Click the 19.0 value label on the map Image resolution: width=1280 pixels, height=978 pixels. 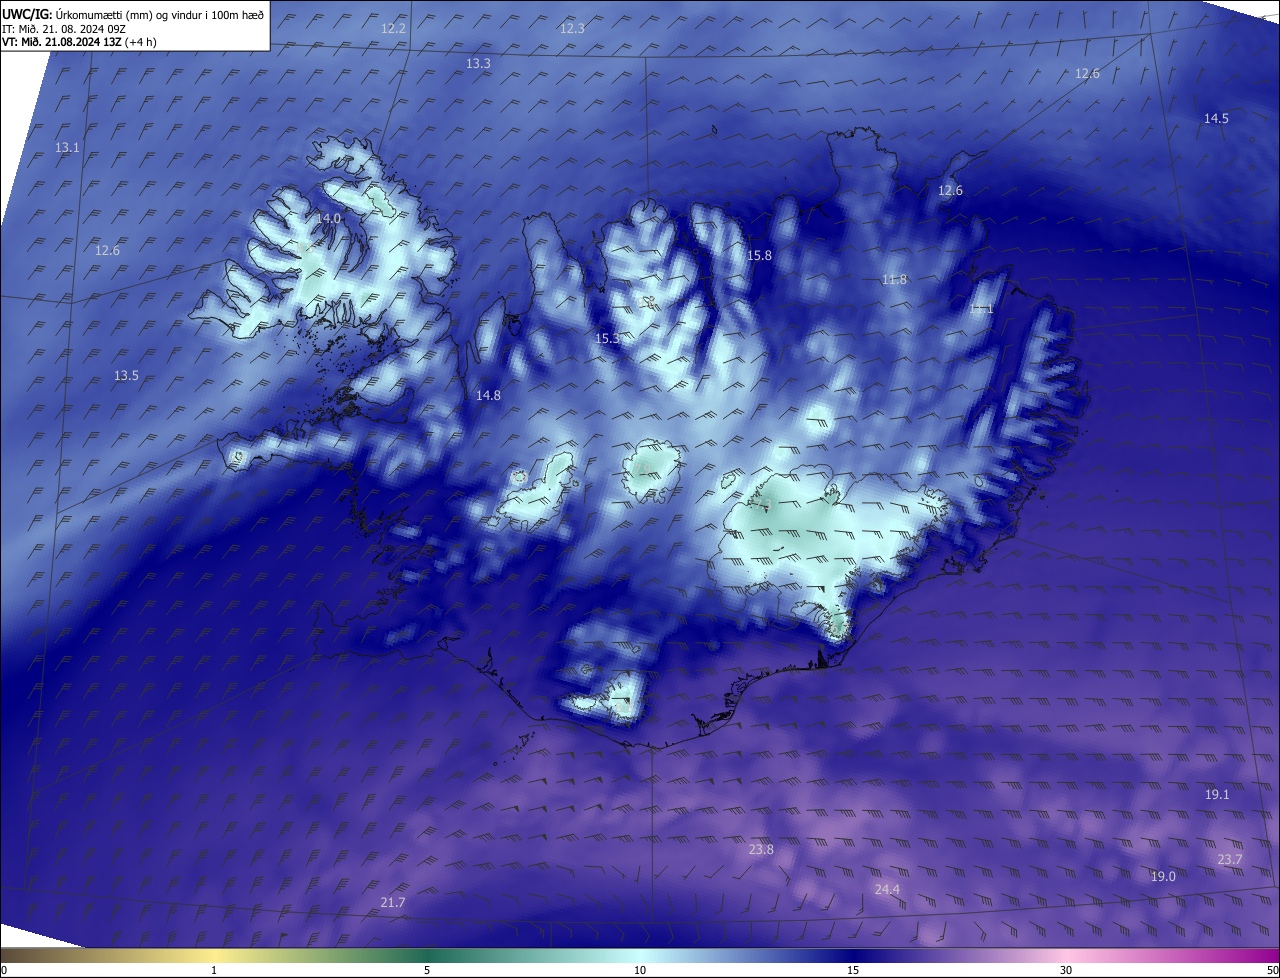point(1163,877)
